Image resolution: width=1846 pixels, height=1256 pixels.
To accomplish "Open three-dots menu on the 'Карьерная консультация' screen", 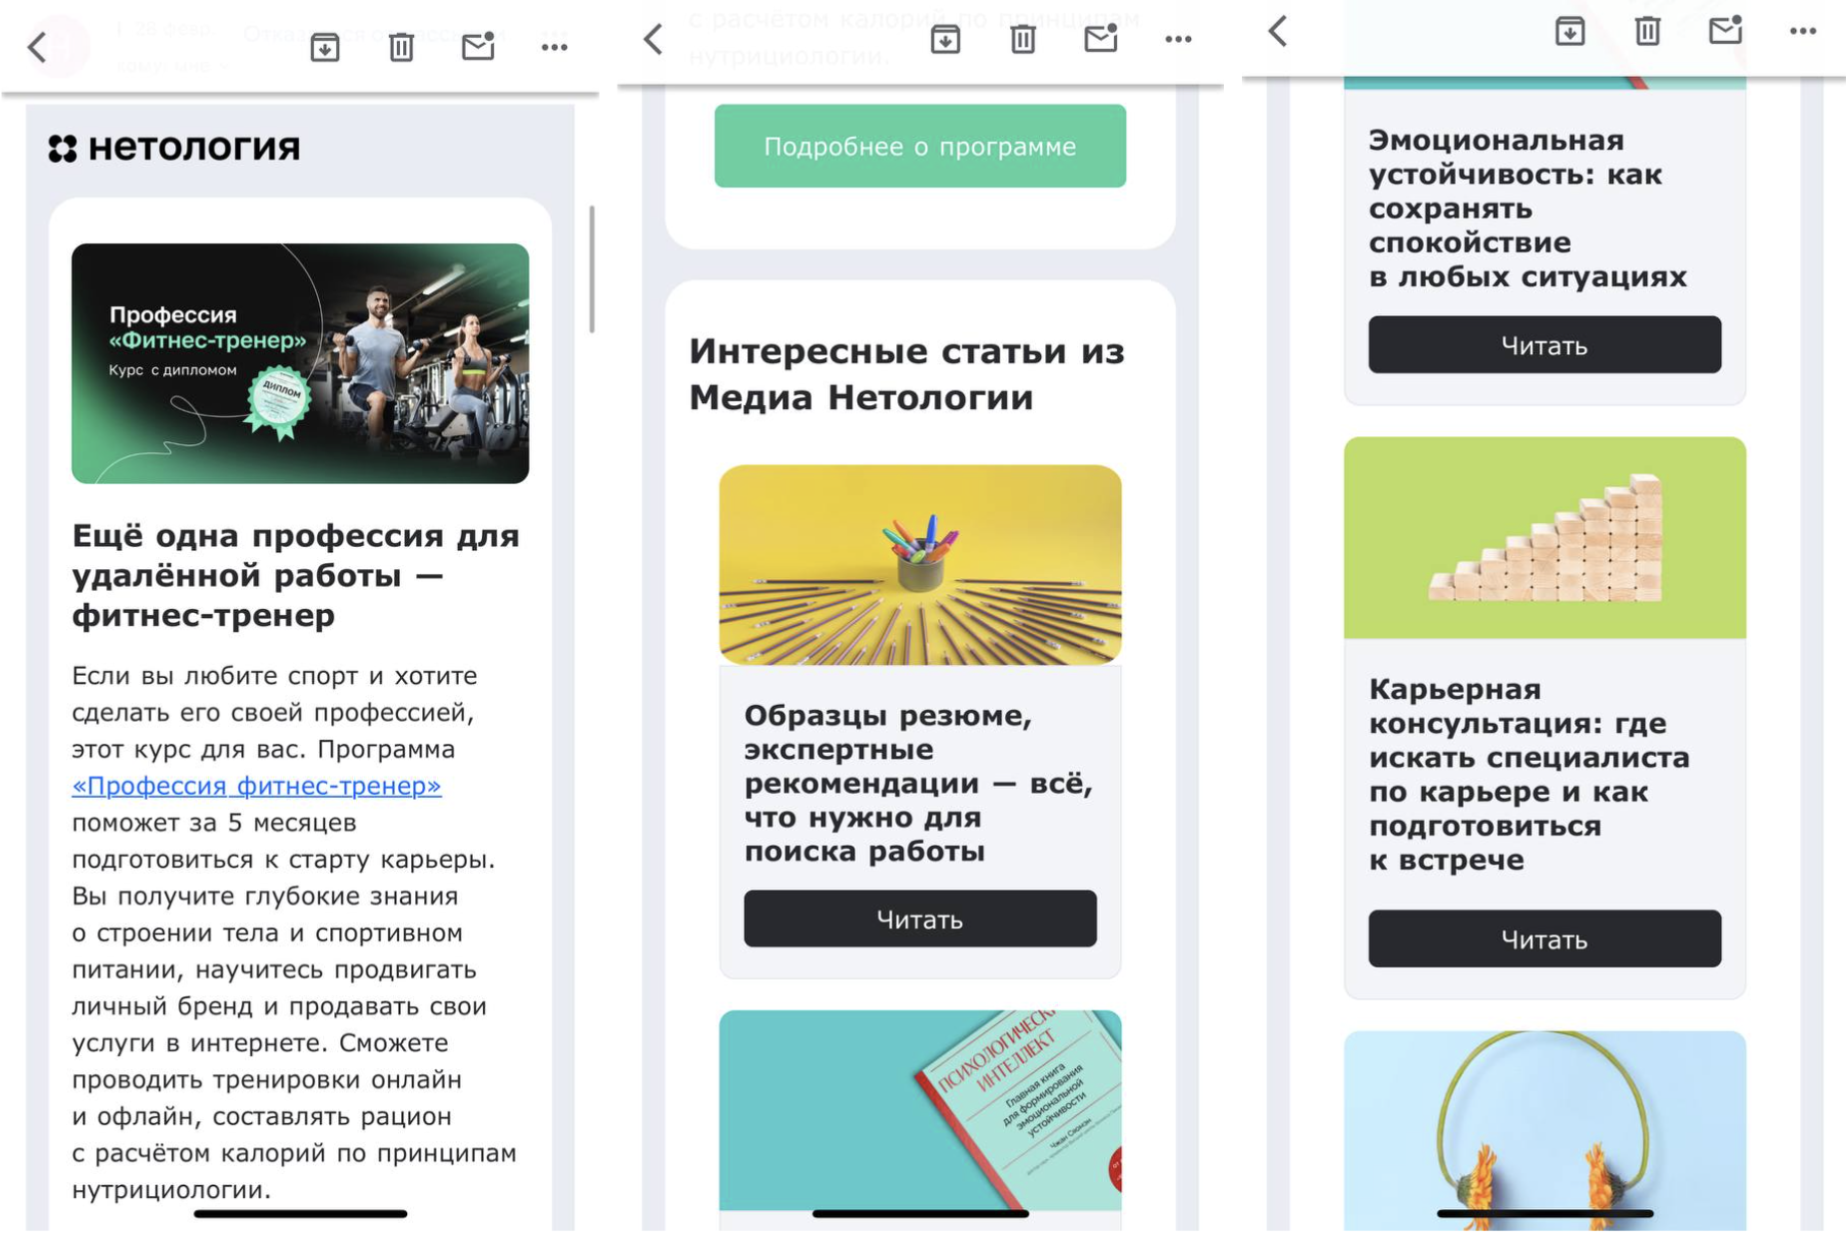I will (x=1802, y=31).
